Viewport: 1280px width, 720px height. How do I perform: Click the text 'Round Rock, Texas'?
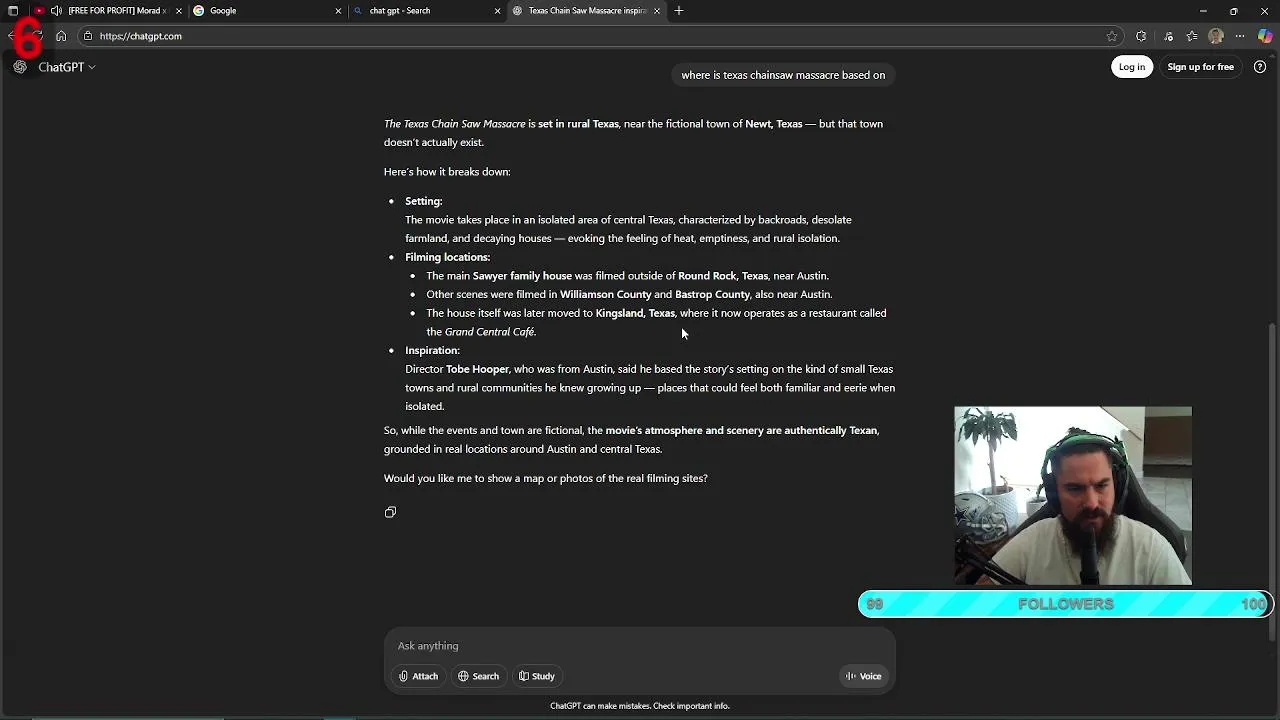pos(723,276)
